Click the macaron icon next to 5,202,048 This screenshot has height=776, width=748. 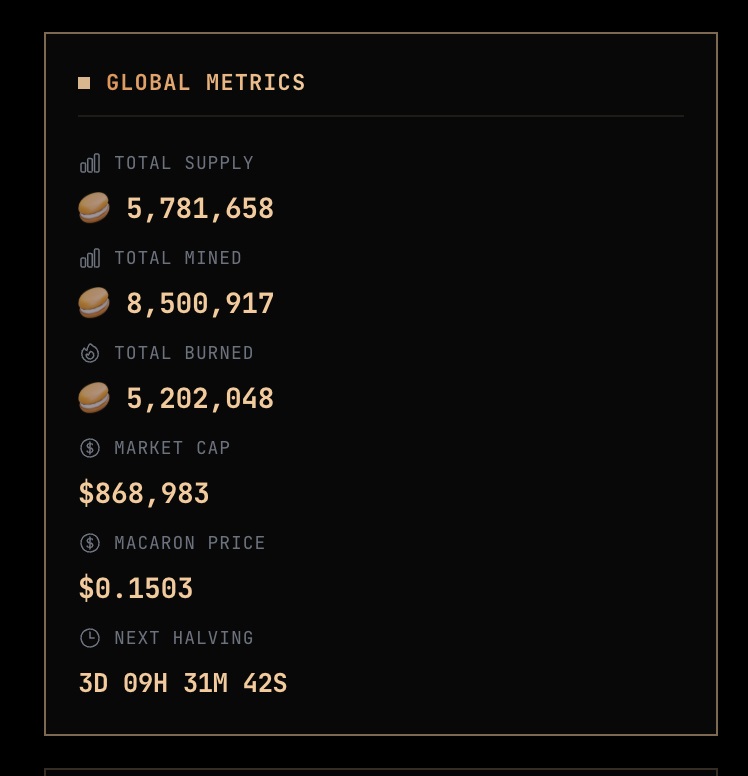click(x=94, y=398)
